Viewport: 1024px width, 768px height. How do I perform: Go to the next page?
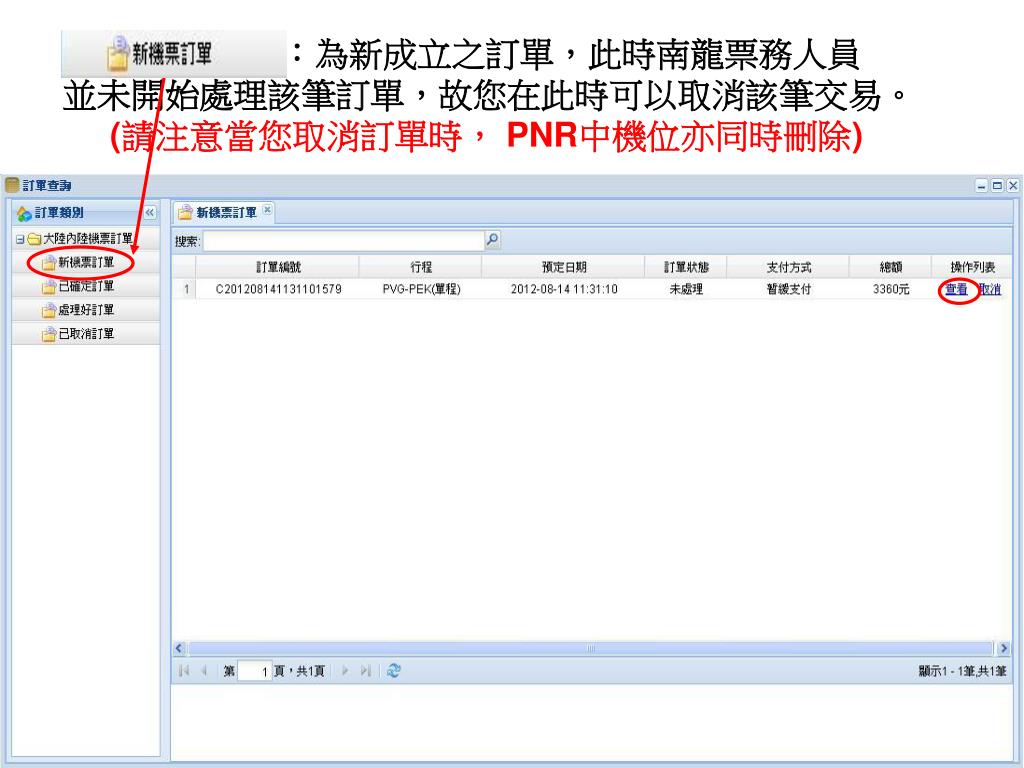click(345, 671)
